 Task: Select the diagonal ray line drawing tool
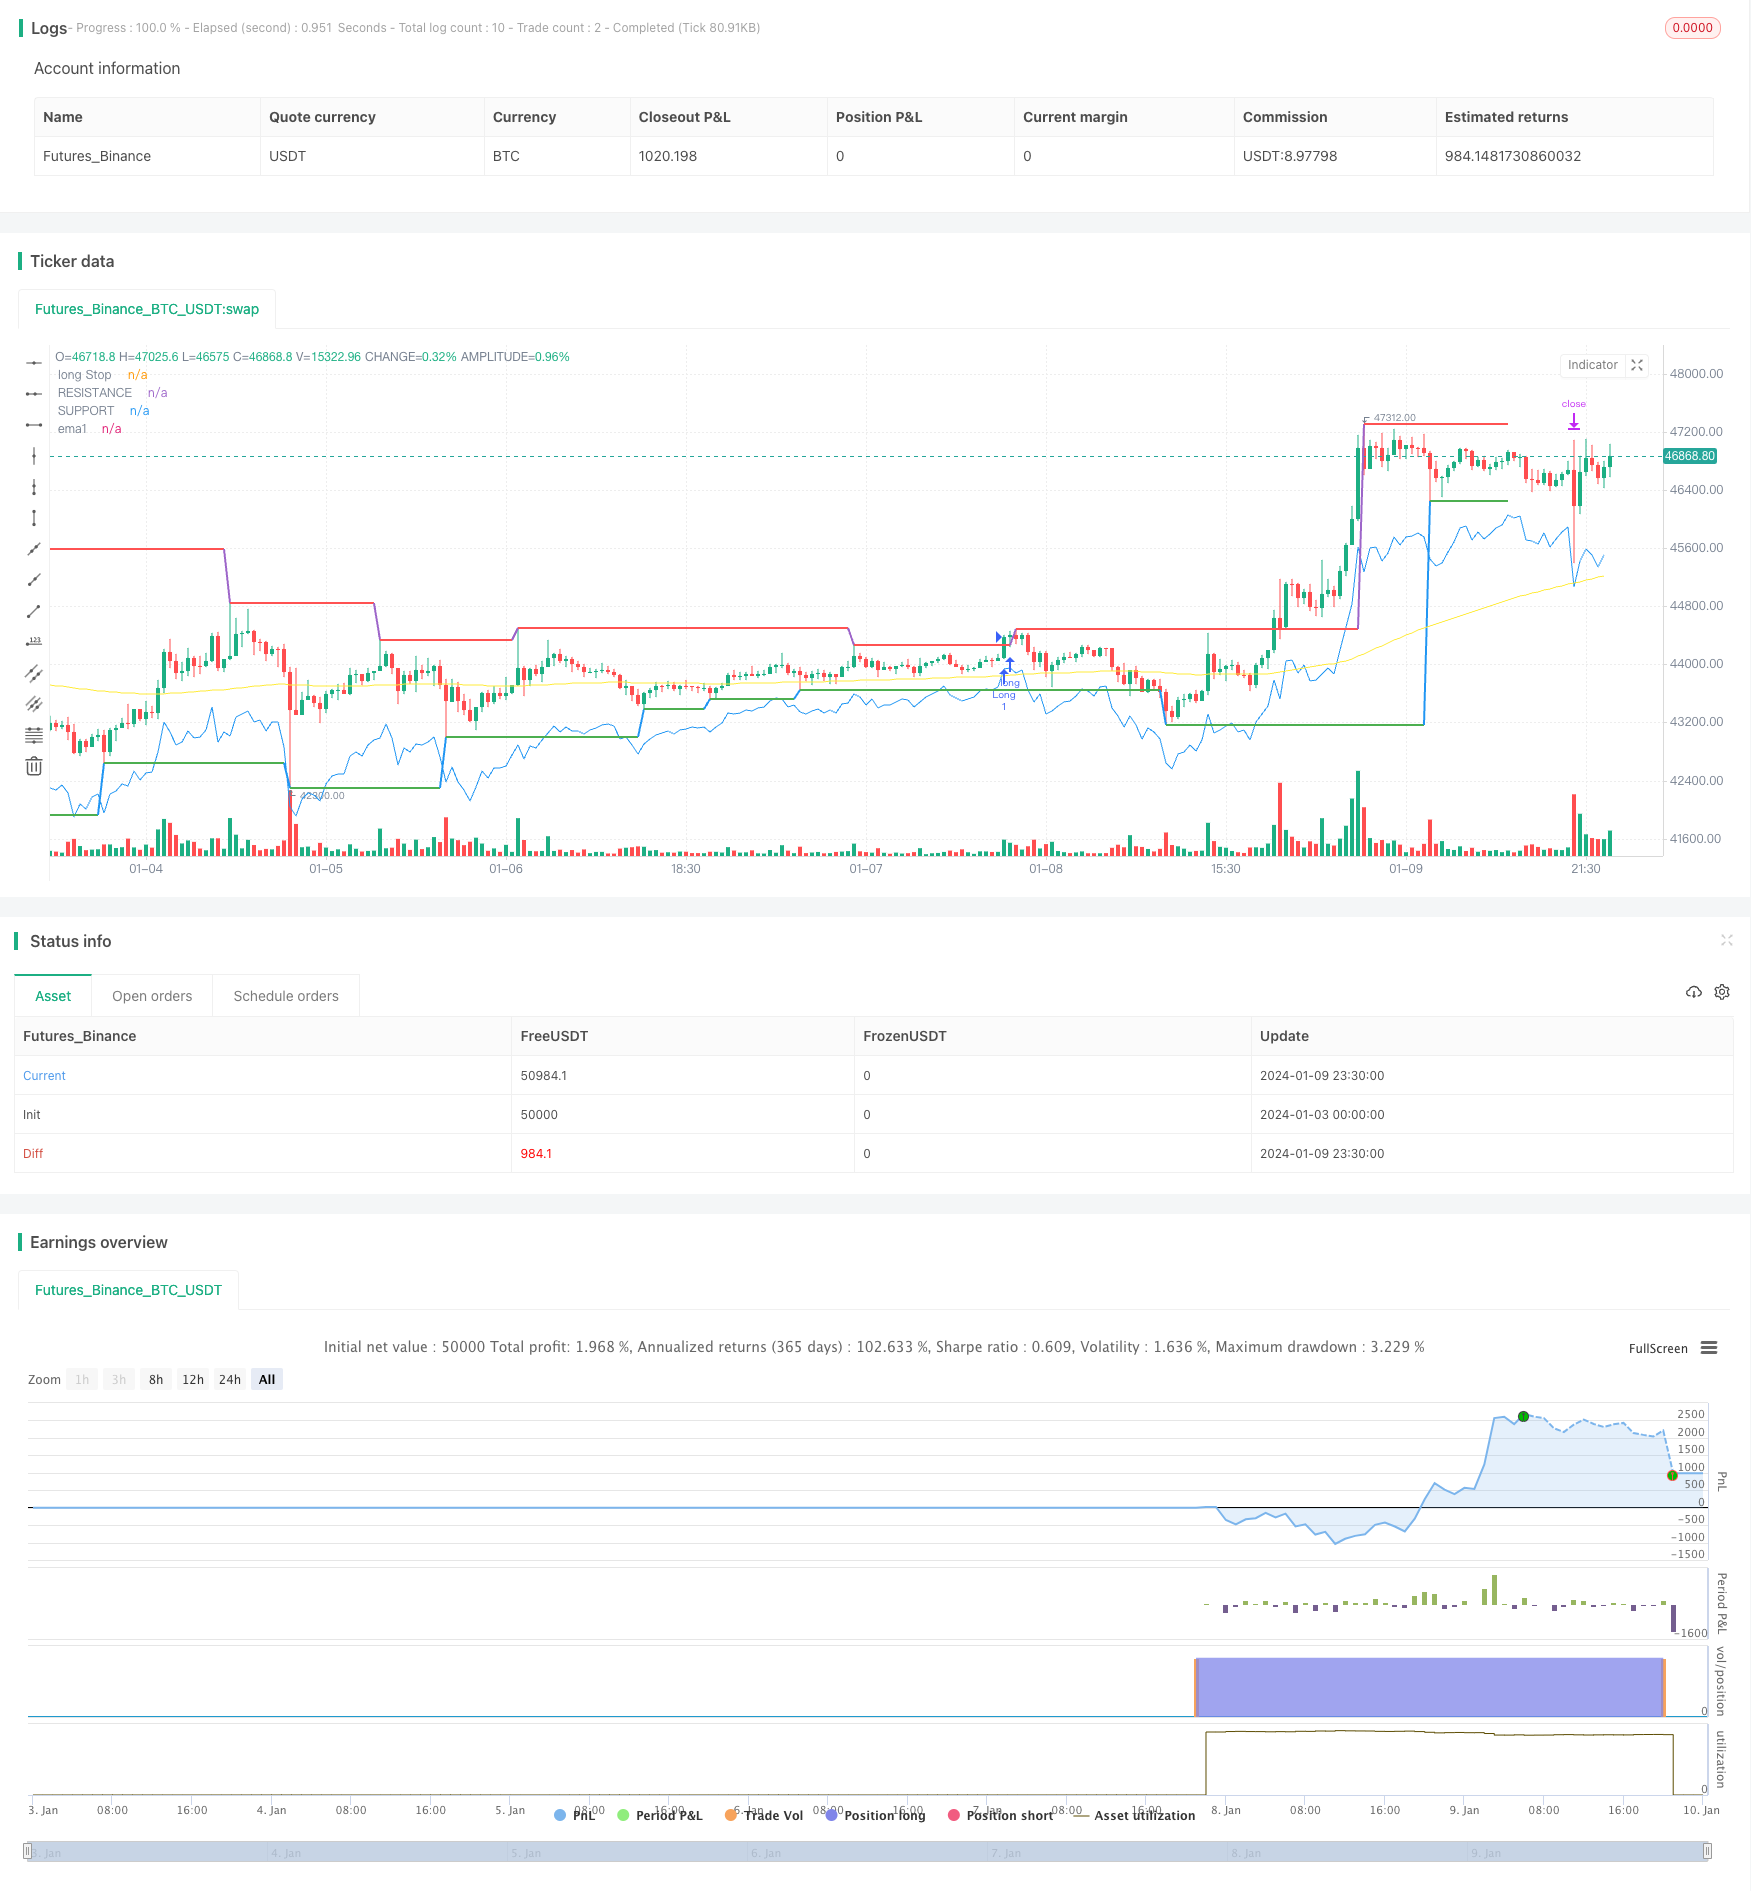[34, 580]
